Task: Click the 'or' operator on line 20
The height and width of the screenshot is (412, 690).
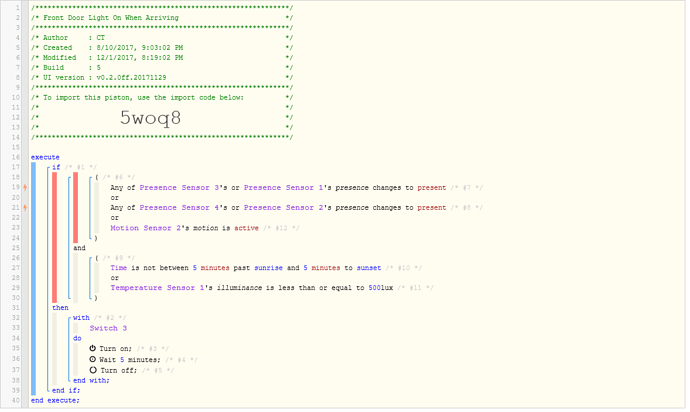Action: 114,198
